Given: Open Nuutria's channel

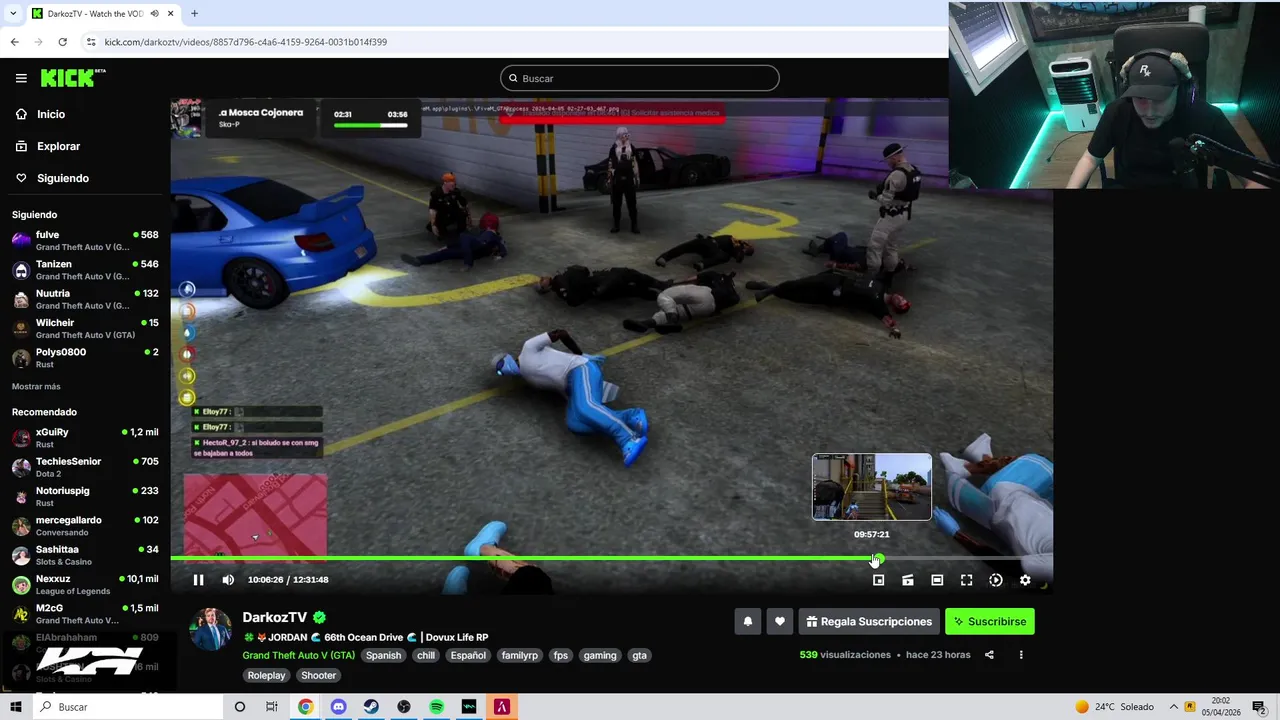Looking at the screenshot, I should (x=85, y=299).
